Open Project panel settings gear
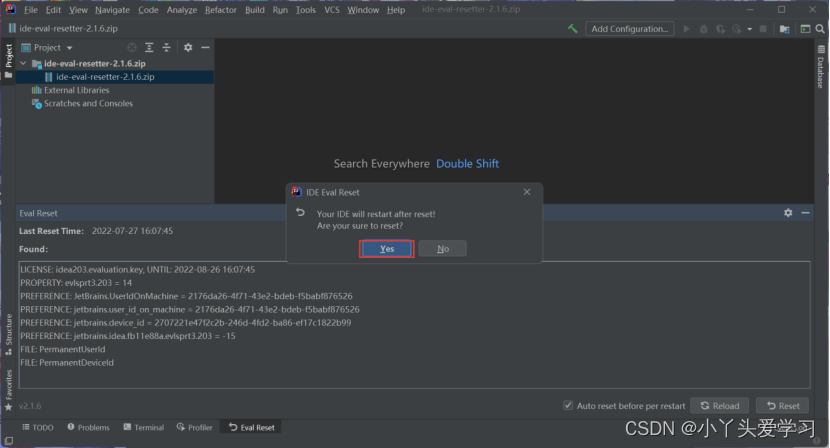This screenshot has width=830, height=448. (188, 48)
